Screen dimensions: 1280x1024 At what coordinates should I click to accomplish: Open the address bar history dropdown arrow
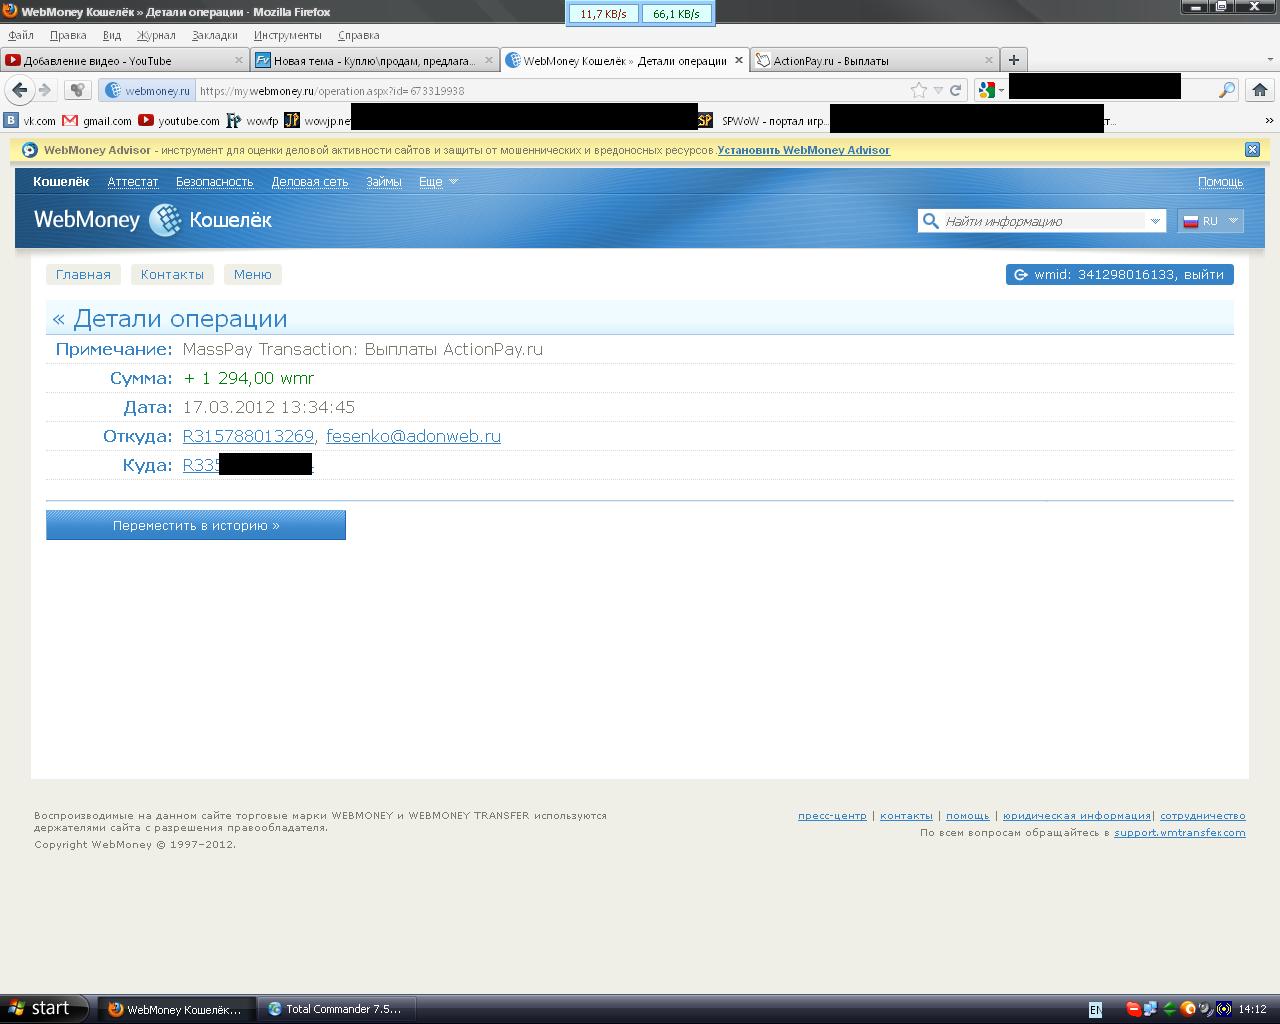tap(938, 90)
